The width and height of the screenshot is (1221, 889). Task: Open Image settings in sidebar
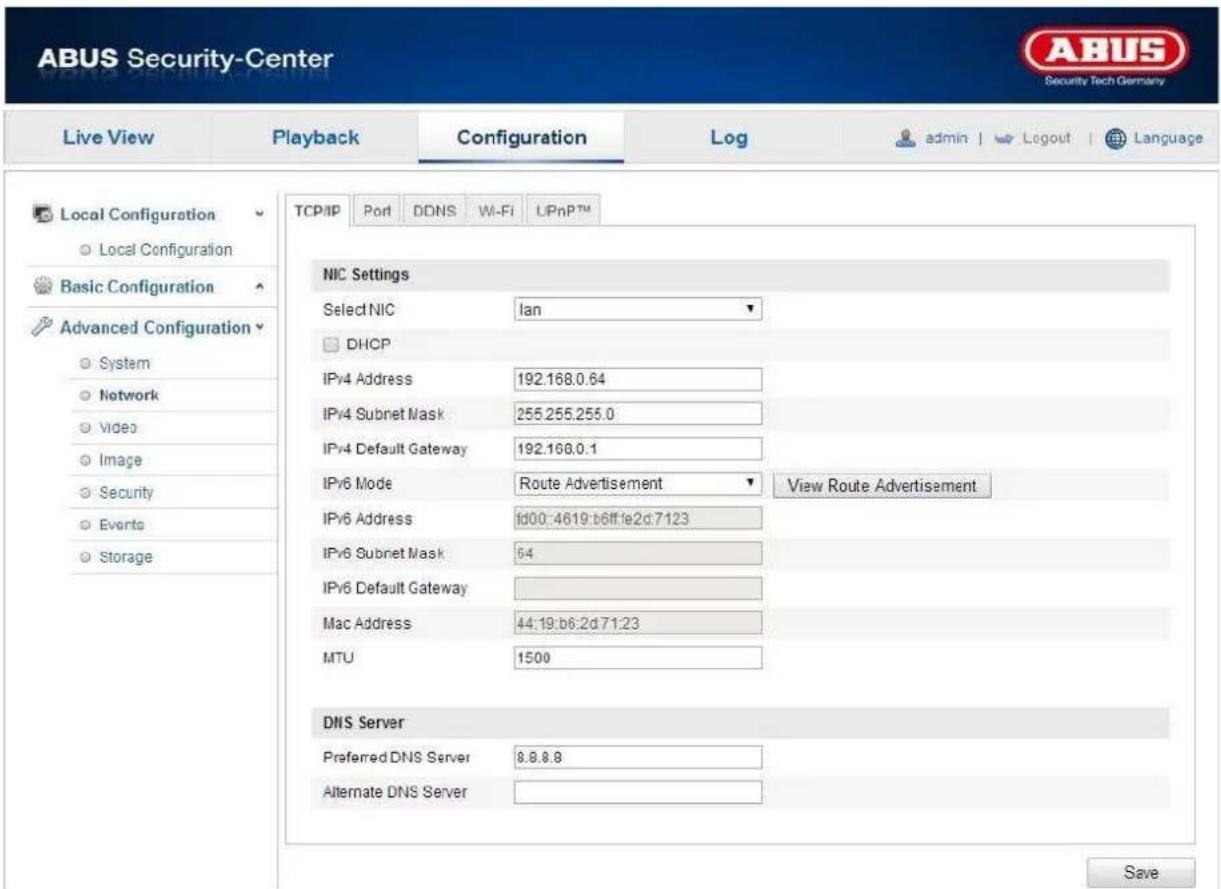click(x=120, y=460)
